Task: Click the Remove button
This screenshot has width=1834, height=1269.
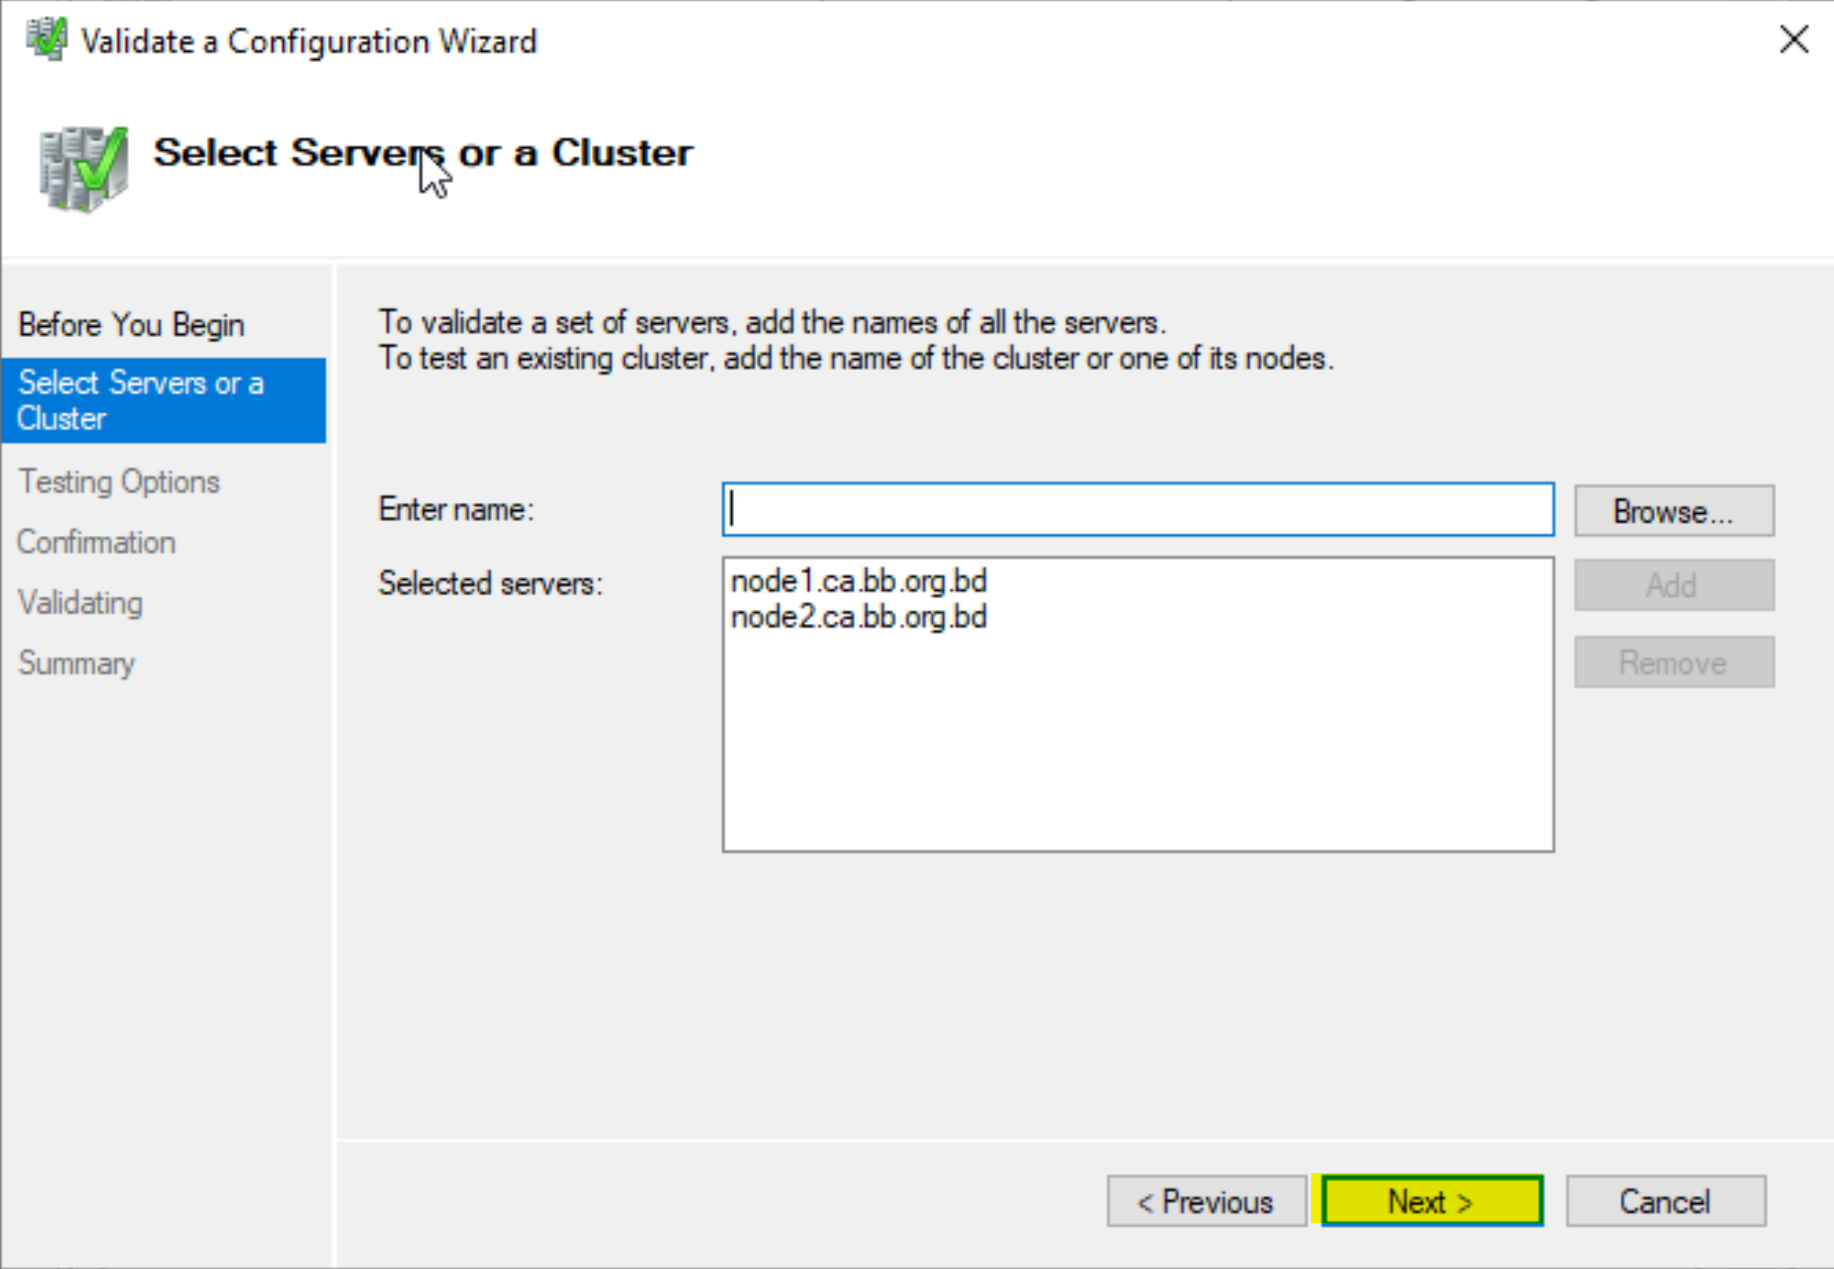Action: coord(1674,662)
